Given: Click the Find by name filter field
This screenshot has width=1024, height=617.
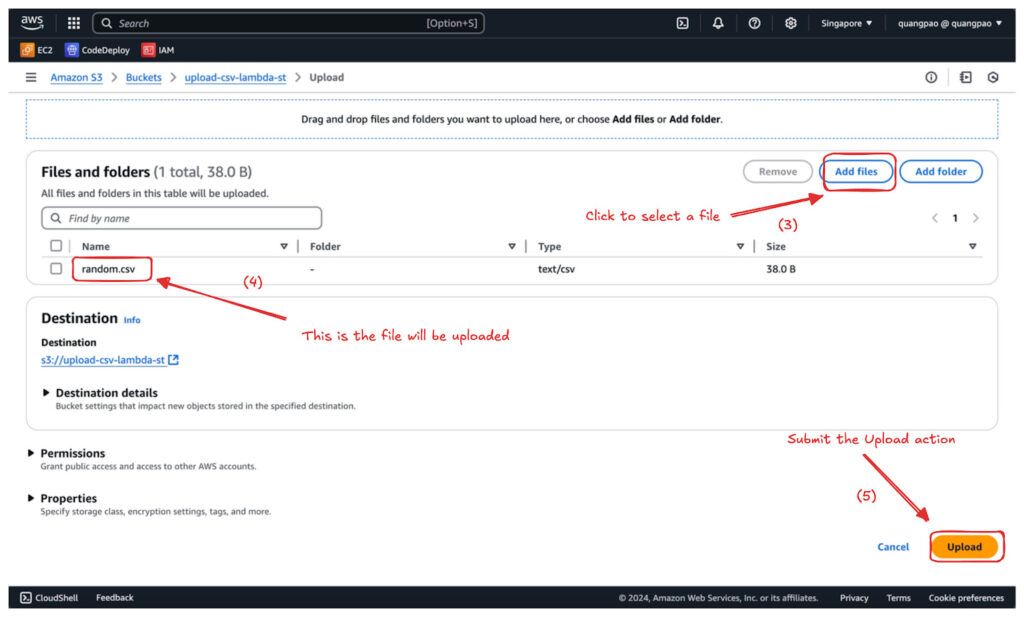Looking at the screenshot, I should [x=182, y=218].
